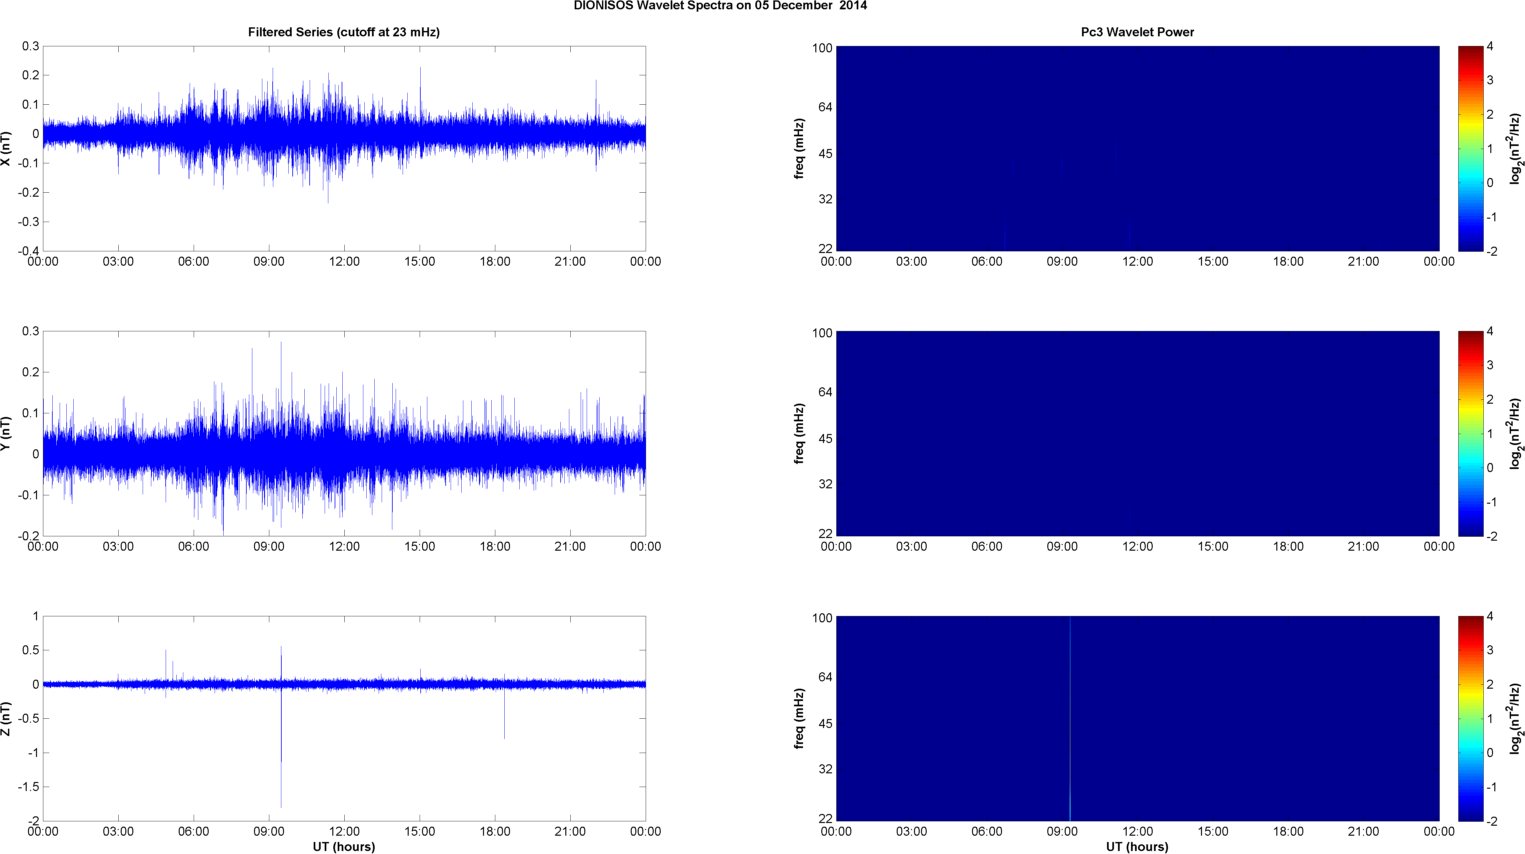1525x854 pixels.
Task: Click inside the Y component filtered series plot
Action: (x=344, y=433)
